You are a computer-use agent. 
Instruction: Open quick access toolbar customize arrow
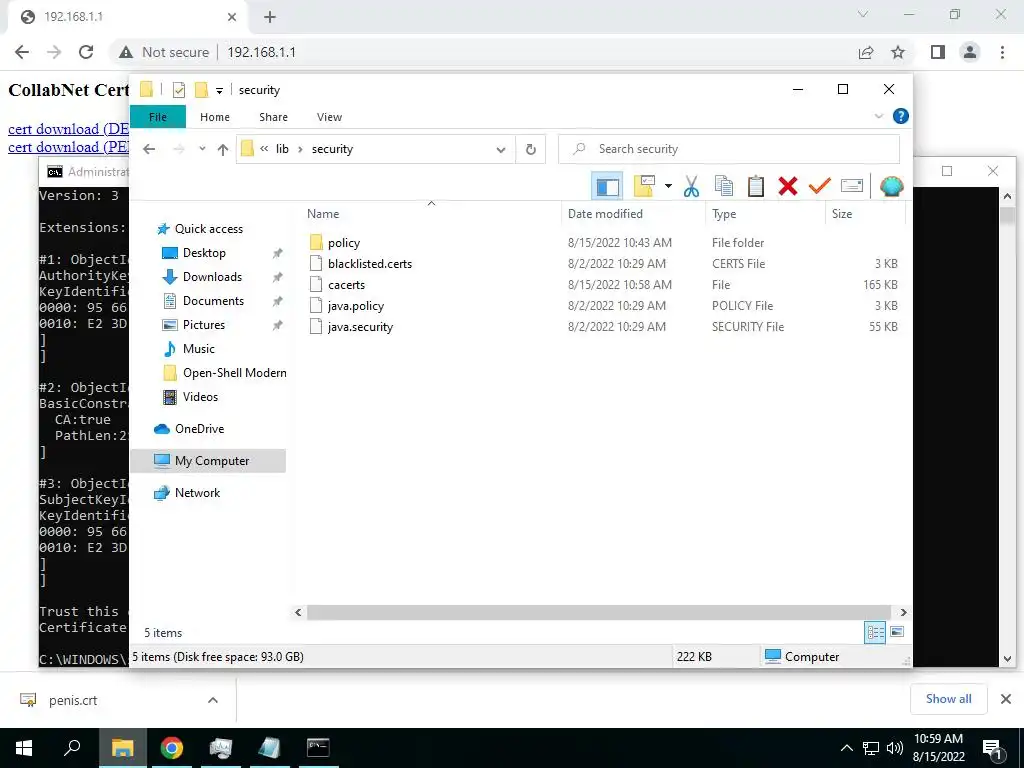[219, 91]
